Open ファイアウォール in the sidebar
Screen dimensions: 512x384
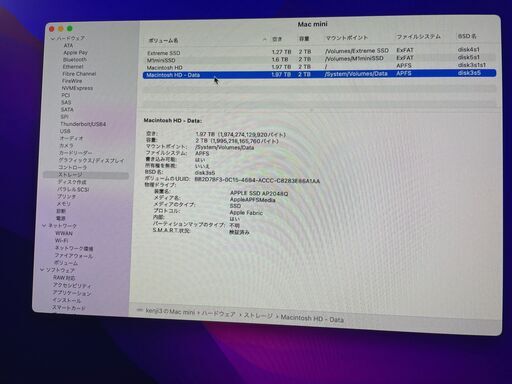74,256
